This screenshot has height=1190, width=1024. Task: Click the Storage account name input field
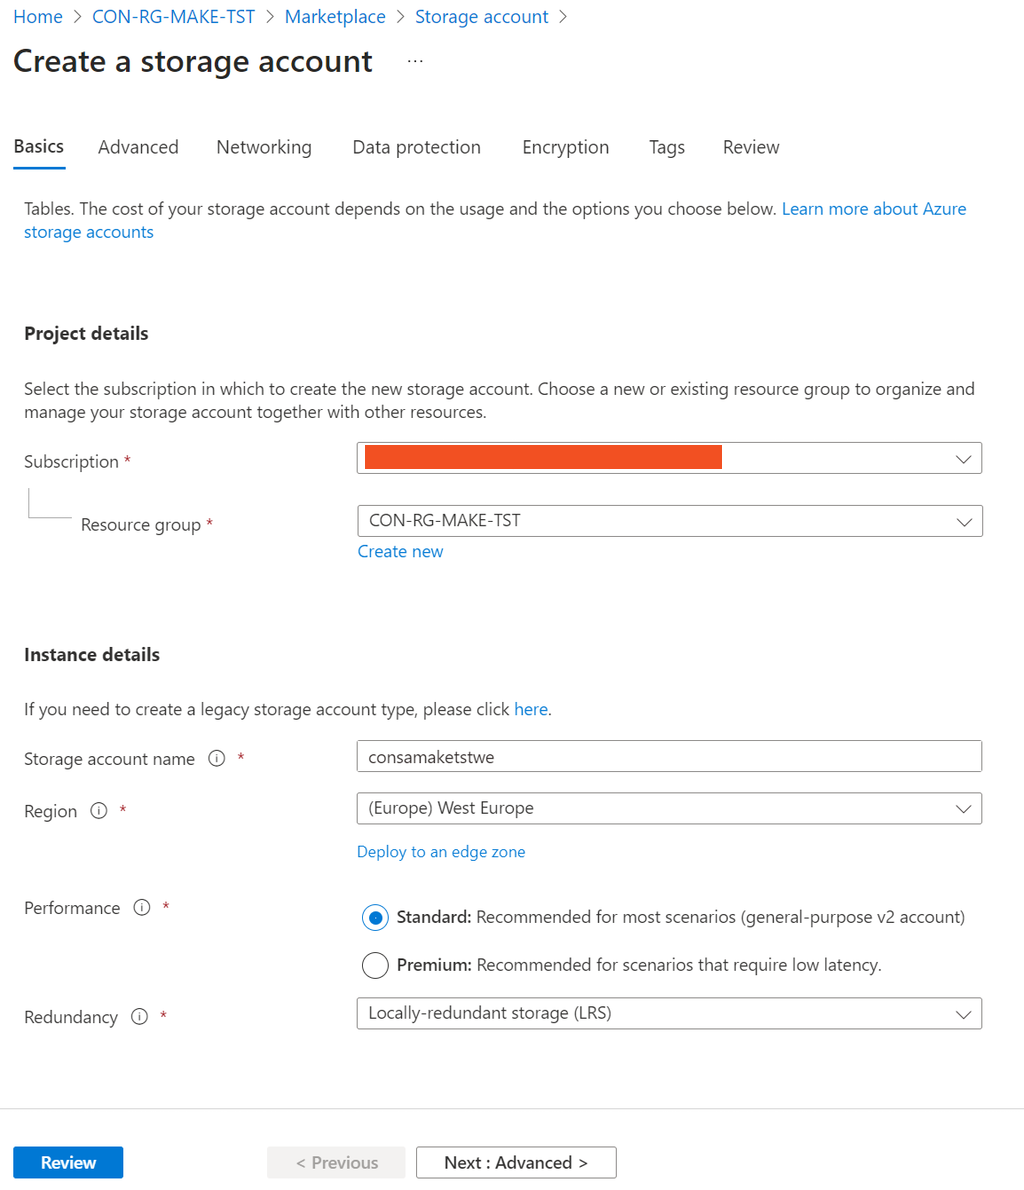click(668, 757)
